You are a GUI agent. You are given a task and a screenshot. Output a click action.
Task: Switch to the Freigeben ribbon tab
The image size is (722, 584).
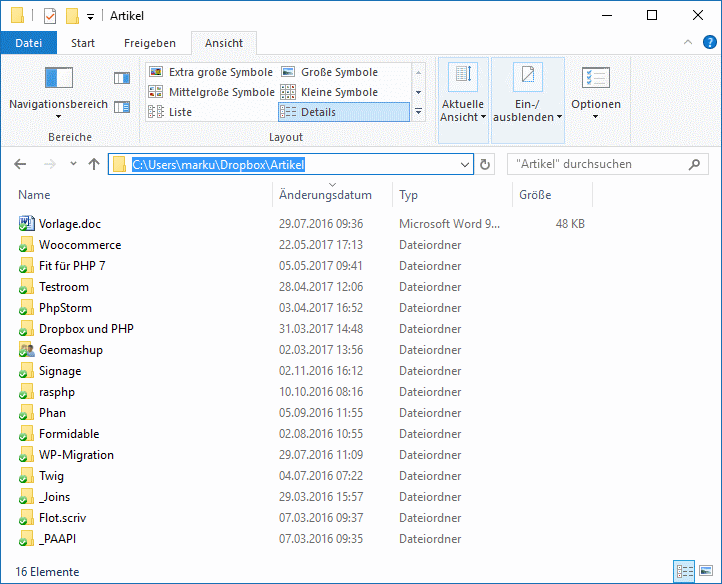150,43
